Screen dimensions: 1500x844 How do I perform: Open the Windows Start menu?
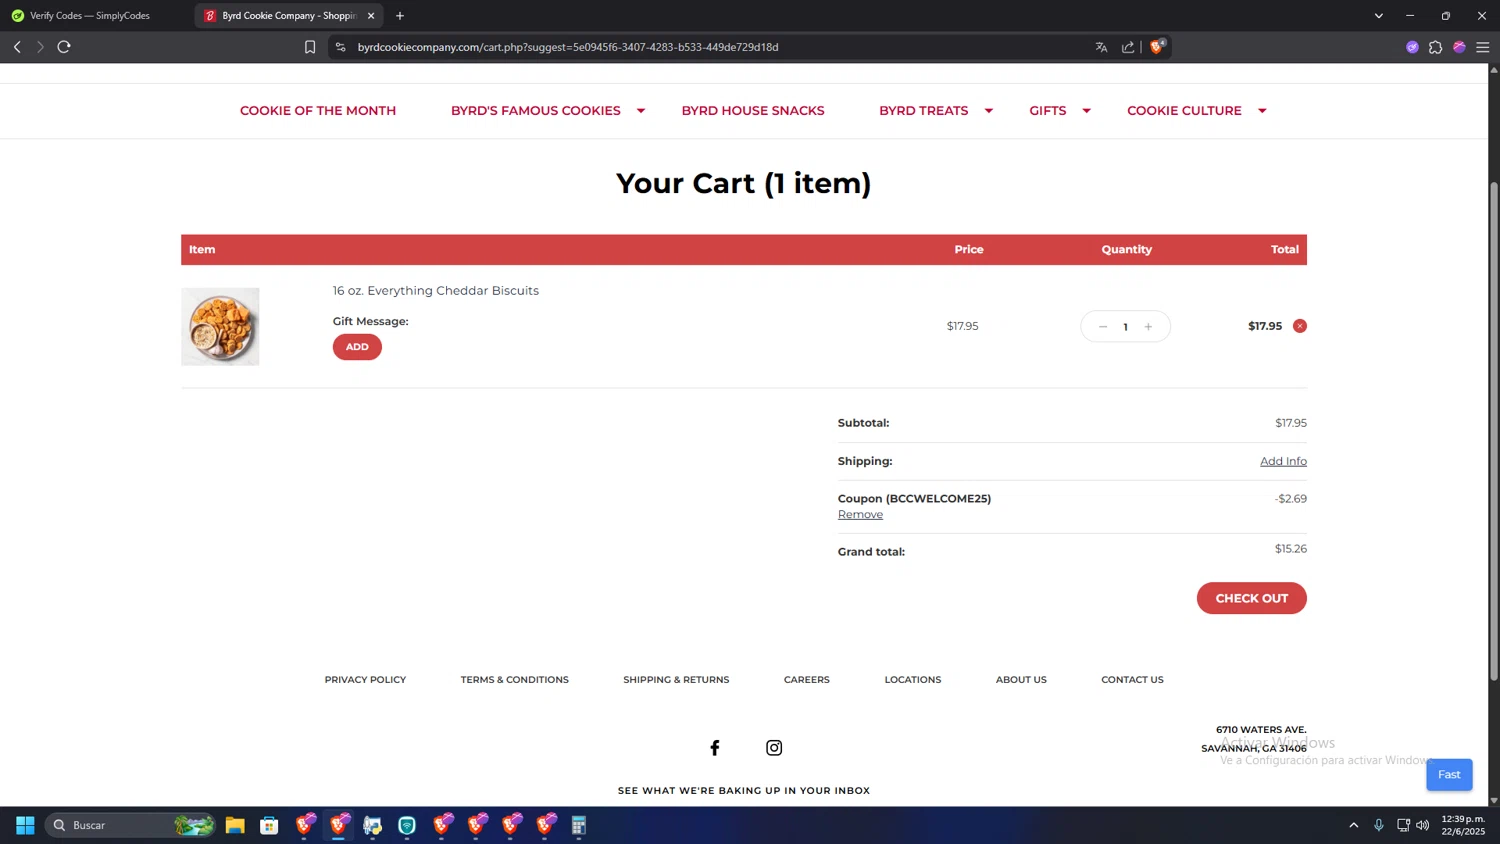point(25,825)
